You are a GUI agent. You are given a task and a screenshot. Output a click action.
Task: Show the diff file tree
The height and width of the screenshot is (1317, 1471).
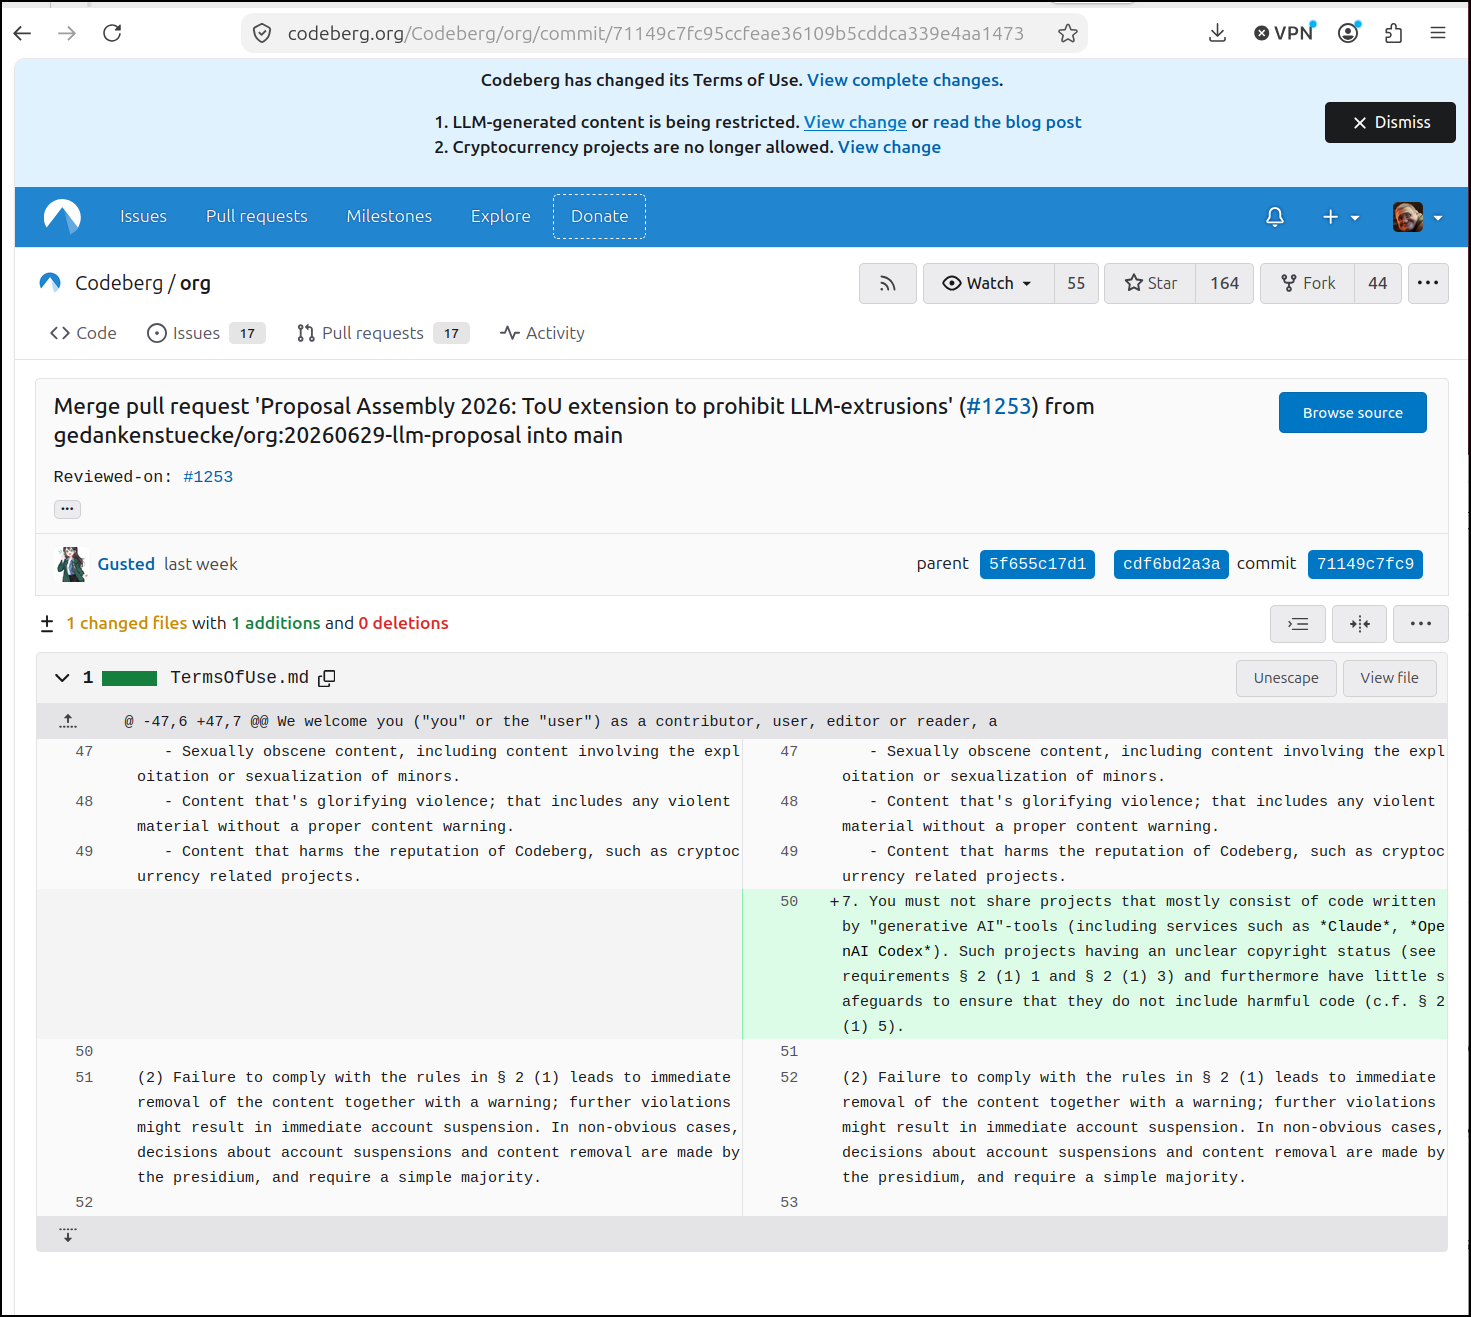pyautogui.click(x=1298, y=624)
